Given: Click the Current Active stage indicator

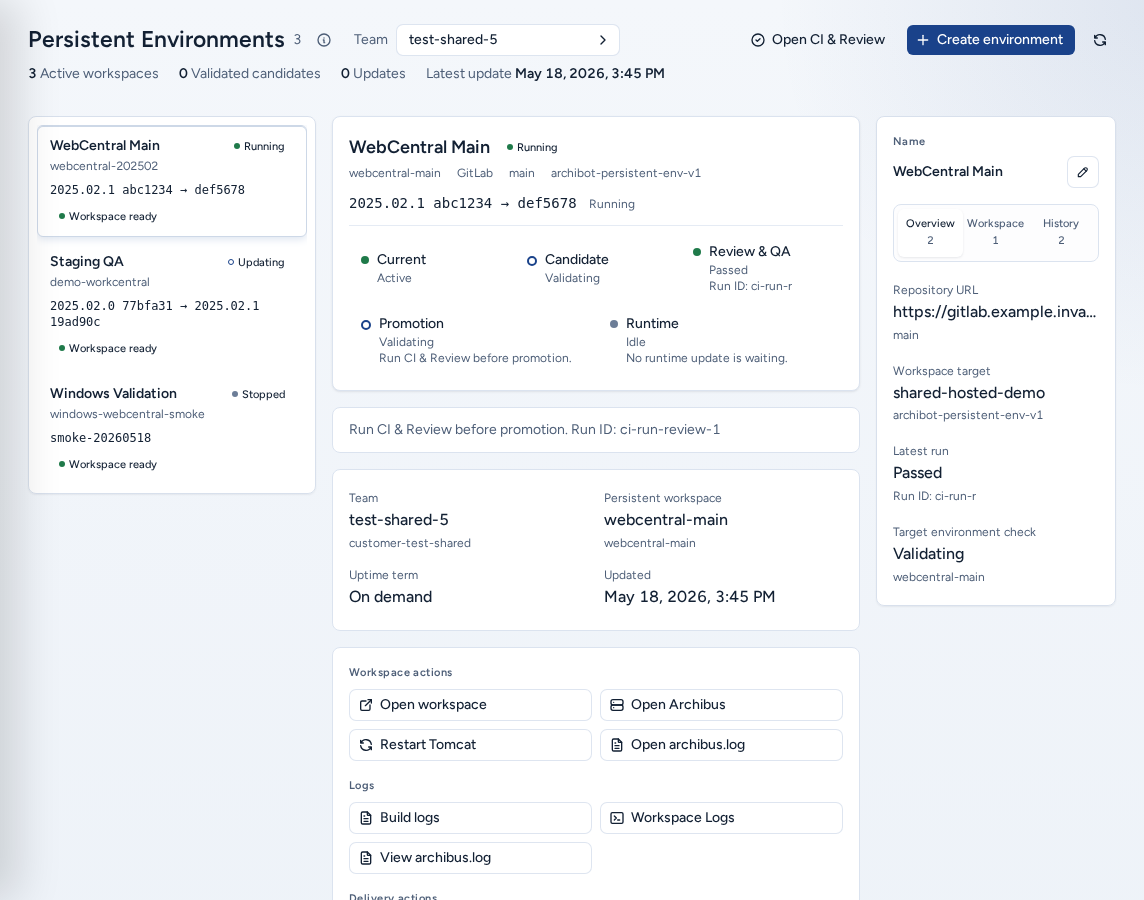Looking at the screenshot, I should (x=393, y=268).
